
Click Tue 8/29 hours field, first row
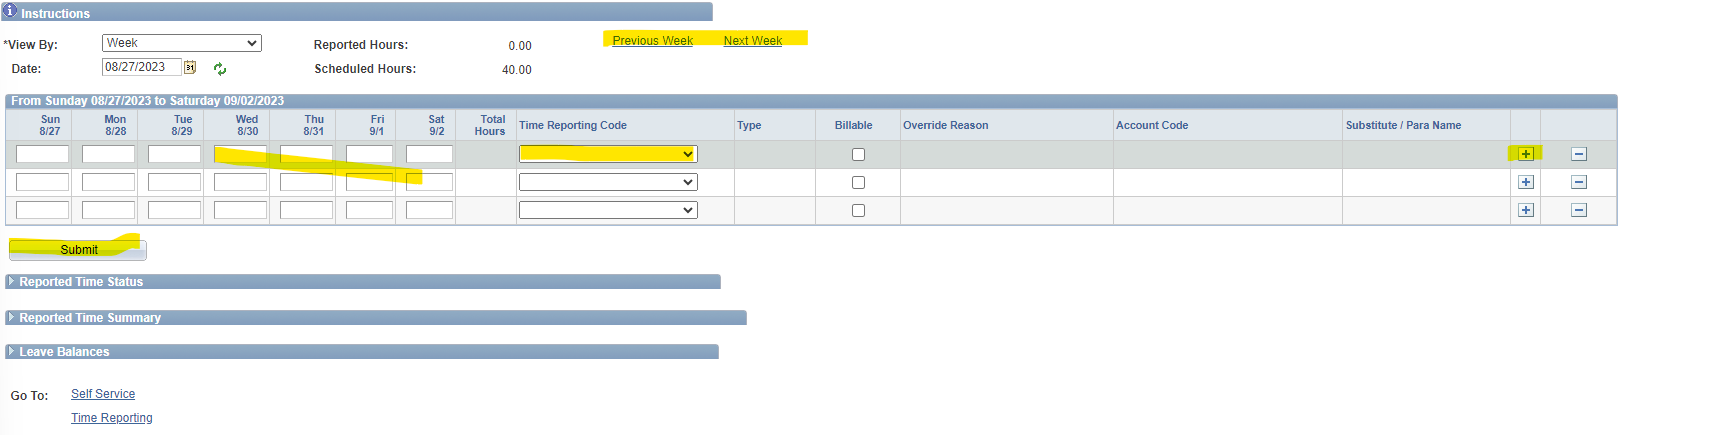coord(174,154)
